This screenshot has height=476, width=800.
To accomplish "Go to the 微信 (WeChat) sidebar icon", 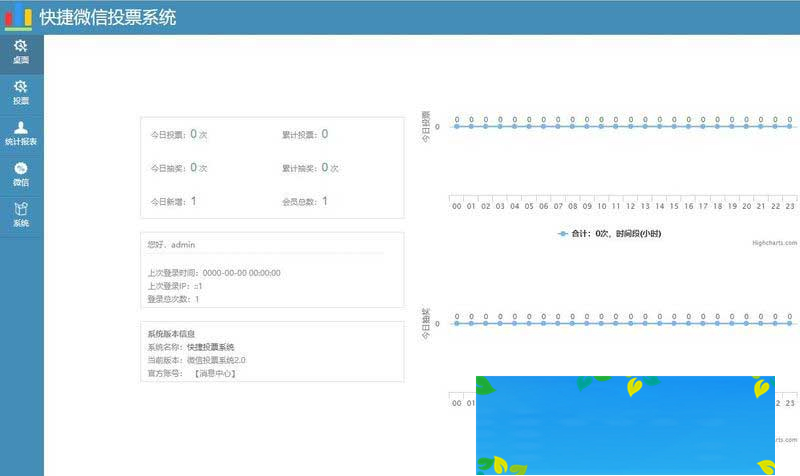I will point(21,174).
